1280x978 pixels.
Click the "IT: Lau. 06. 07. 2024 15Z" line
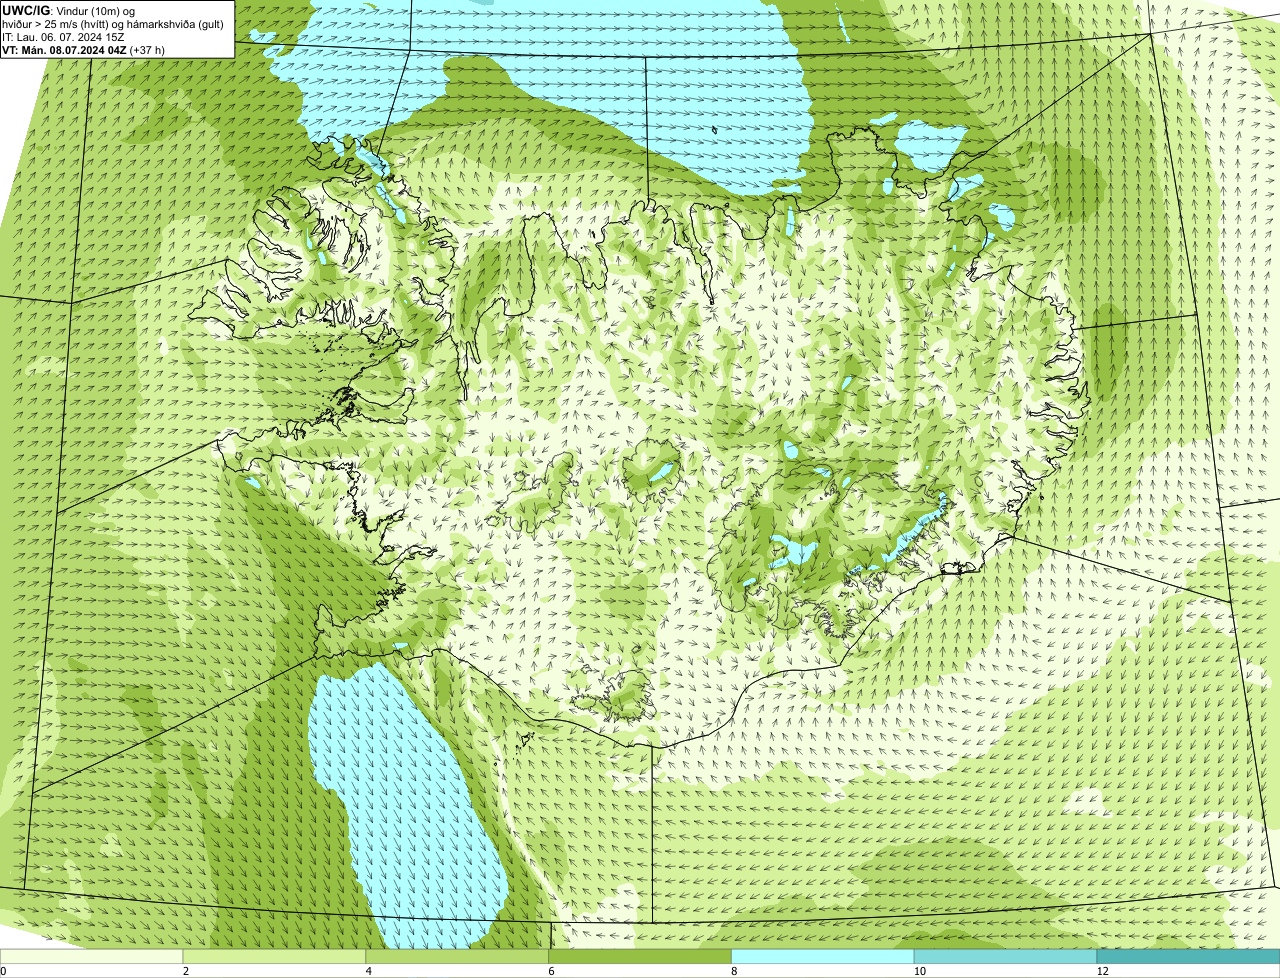click(63, 37)
